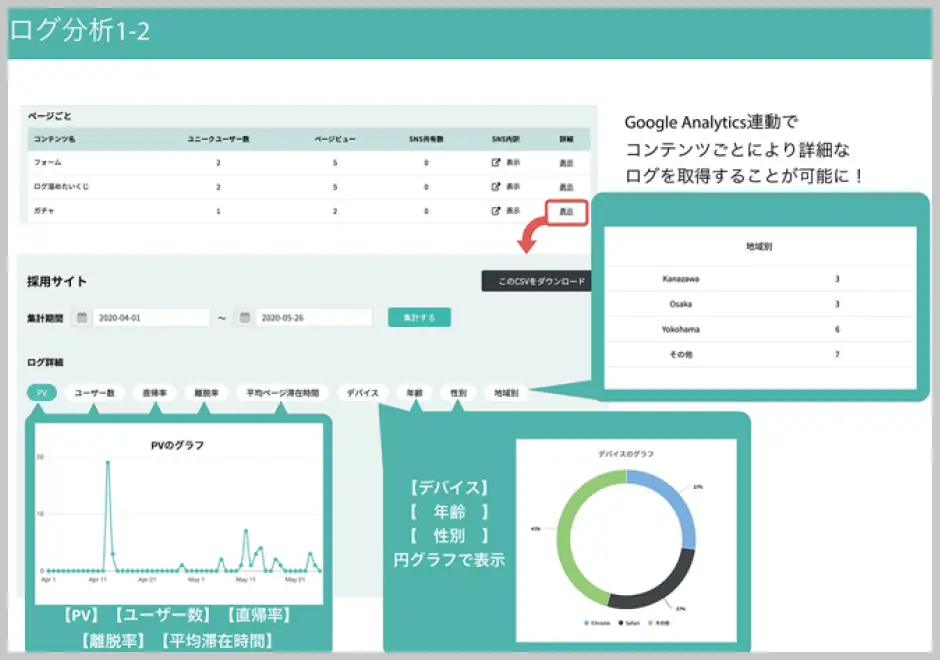The height and width of the screenshot is (660, 940).
Task: Click the このCSVをダウンロード button
Action: (535, 282)
